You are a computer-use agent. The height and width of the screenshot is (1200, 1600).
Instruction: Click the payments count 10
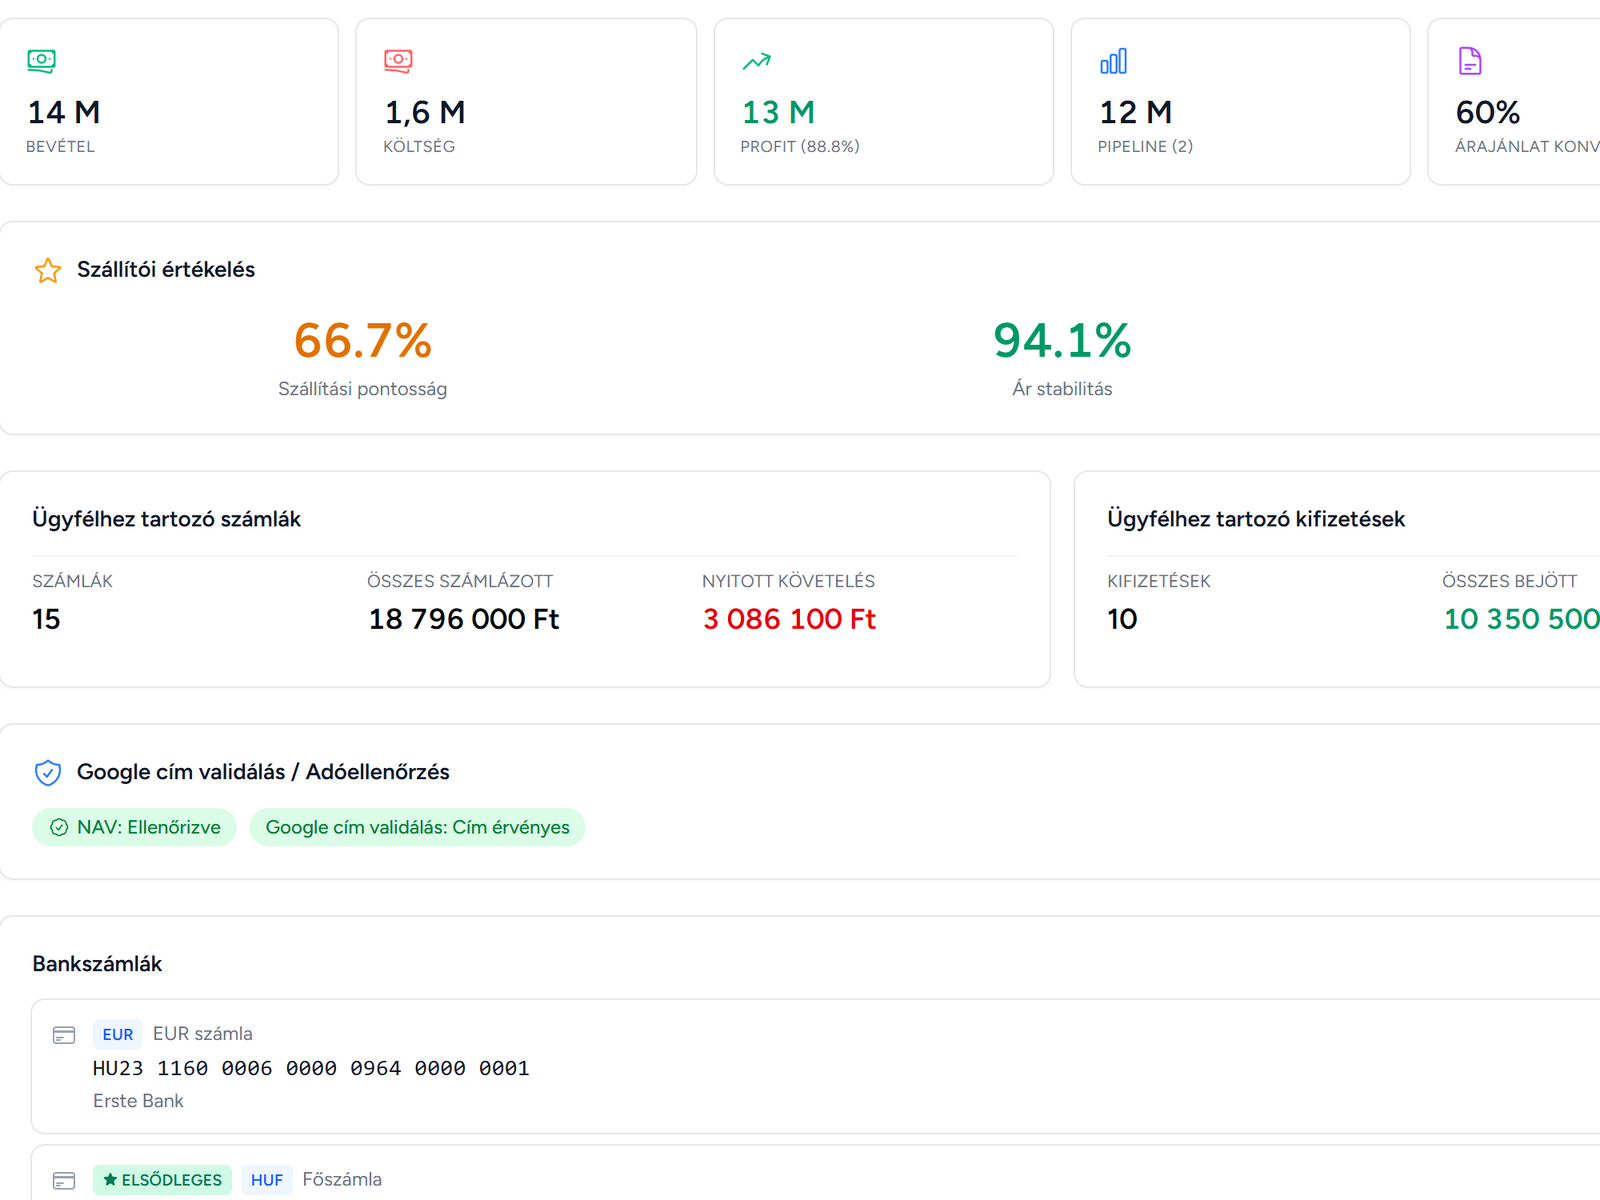1122,619
